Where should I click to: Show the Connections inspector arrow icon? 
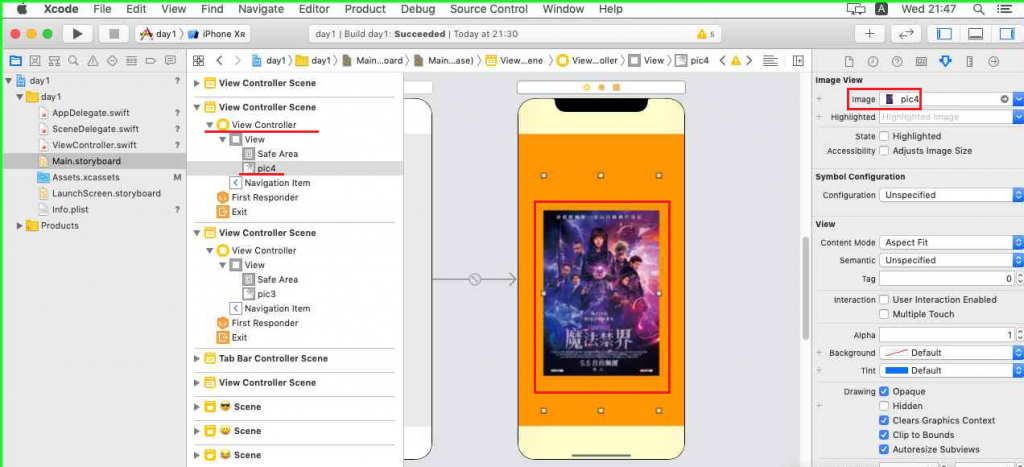coord(994,61)
